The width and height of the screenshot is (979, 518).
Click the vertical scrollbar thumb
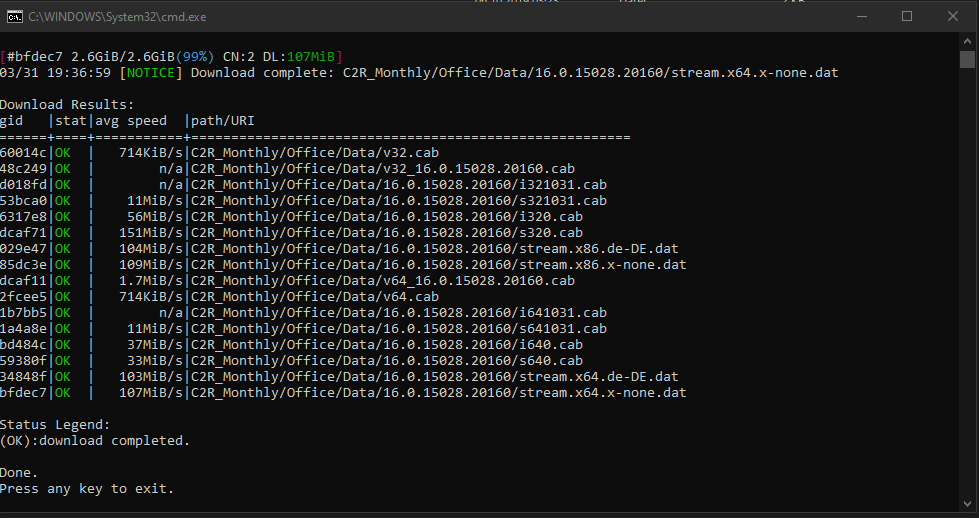(967, 59)
